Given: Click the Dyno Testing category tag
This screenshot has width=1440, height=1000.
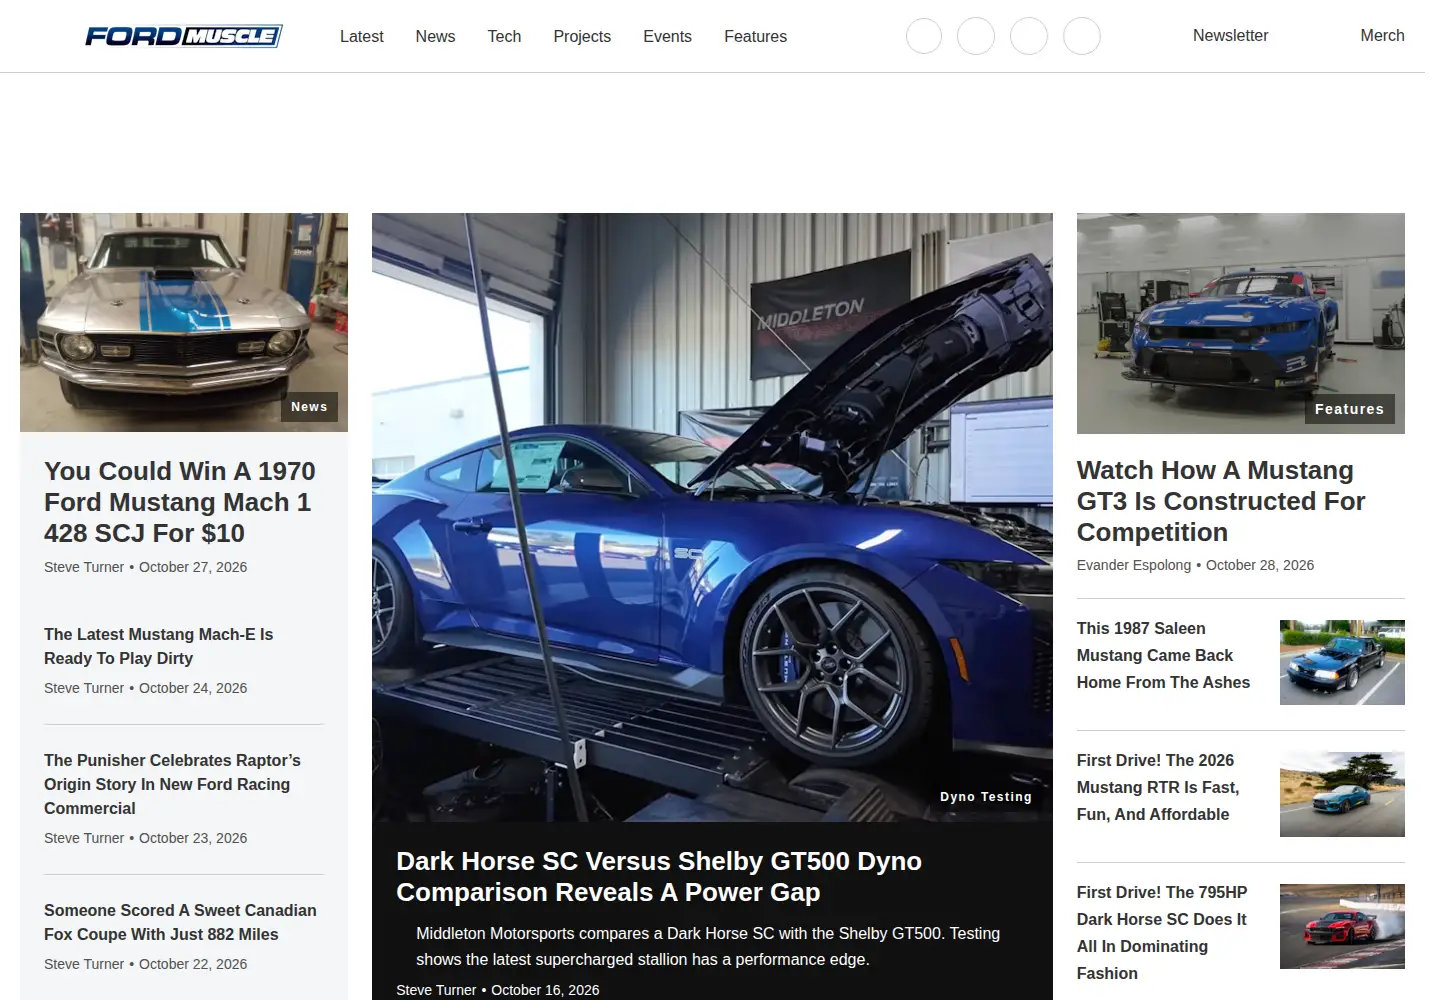Looking at the screenshot, I should (986, 797).
